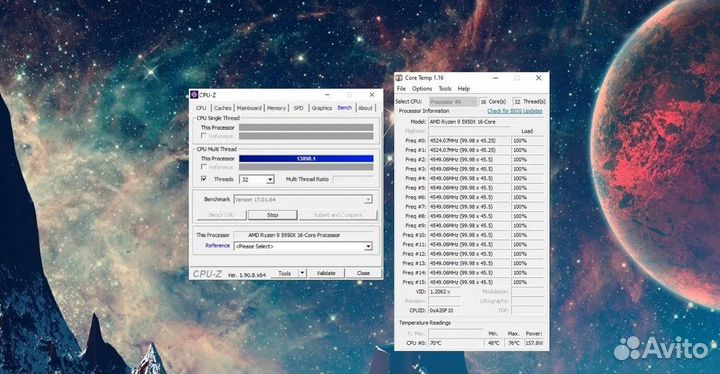This screenshot has height=374, width=720.
Task: Click the version text Ver. 1.90.8.x64
Action: [x=247, y=275]
